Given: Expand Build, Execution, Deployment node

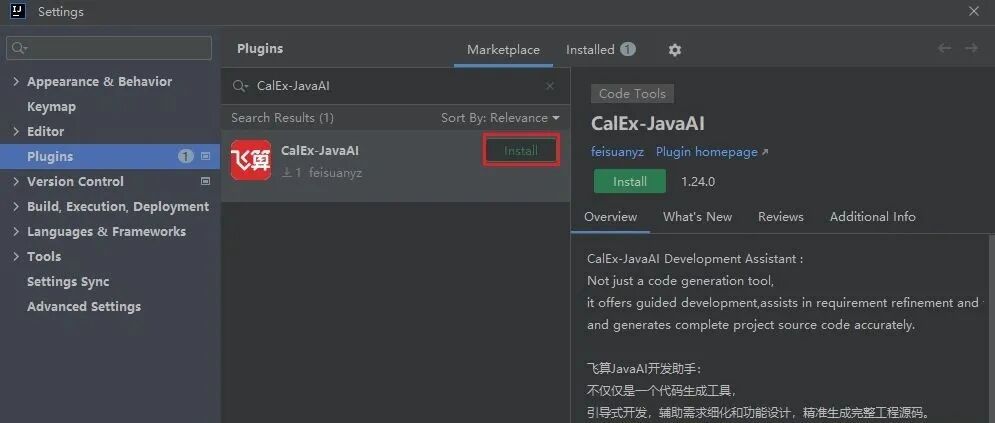Looking at the screenshot, I should point(16,206).
